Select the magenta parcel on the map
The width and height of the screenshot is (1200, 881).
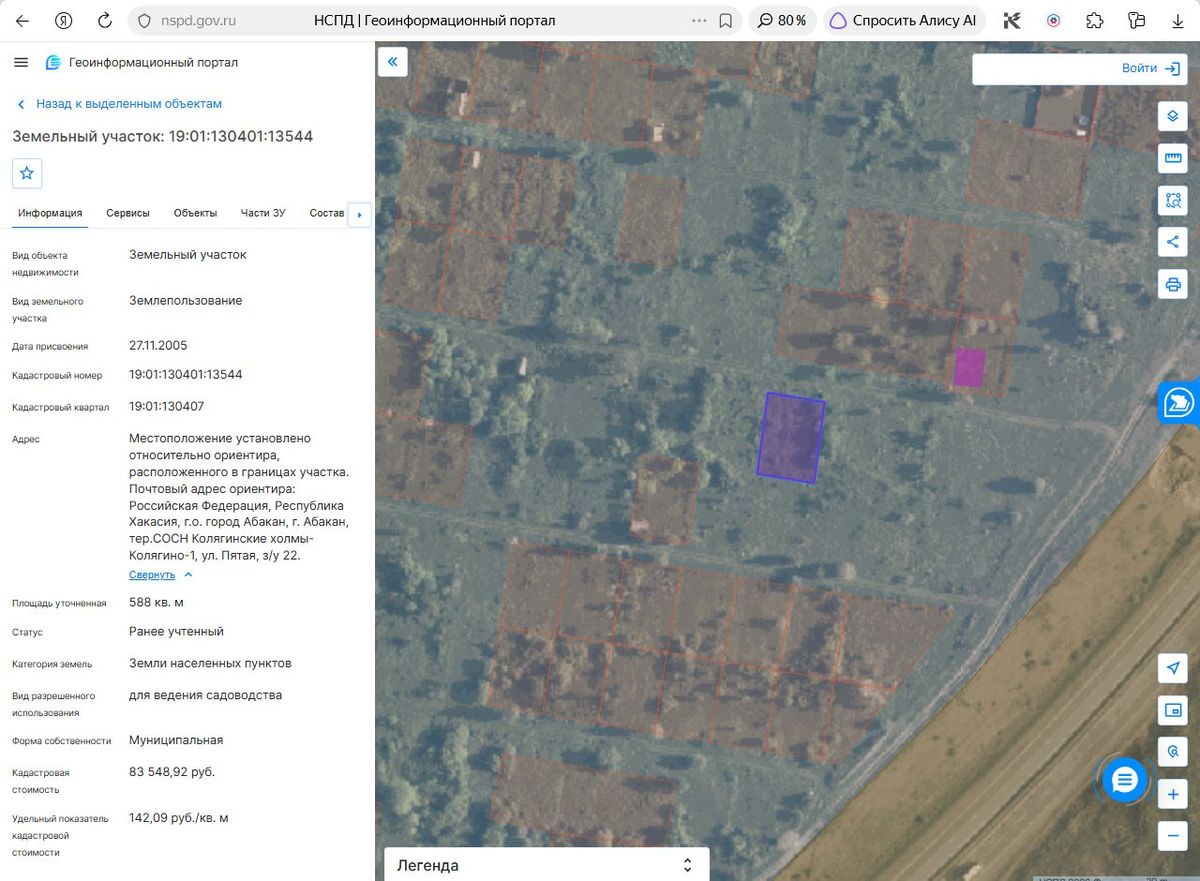point(969,367)
